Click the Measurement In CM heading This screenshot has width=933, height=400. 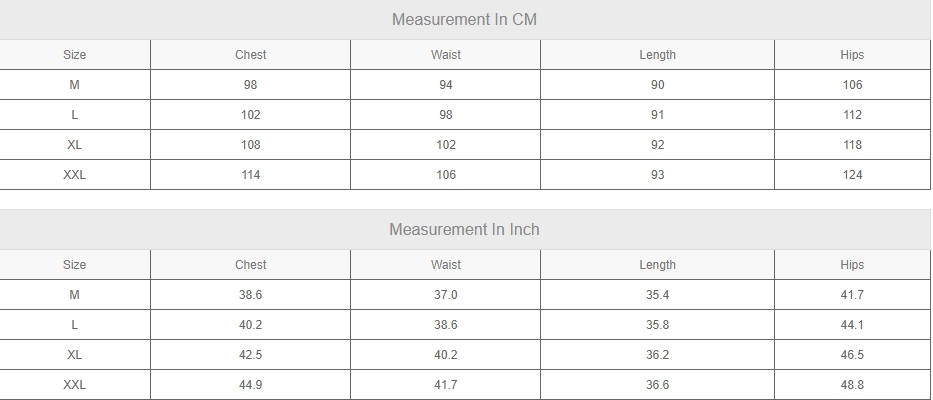tap(464, 20)
